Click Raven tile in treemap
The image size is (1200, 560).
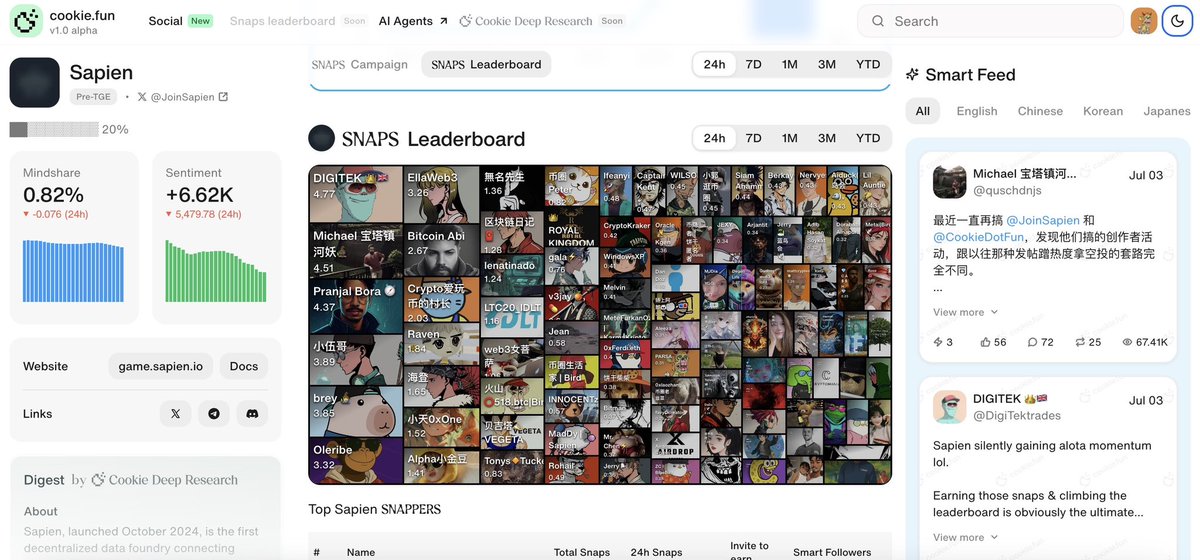pyautogui.click(x=442, y=342)
